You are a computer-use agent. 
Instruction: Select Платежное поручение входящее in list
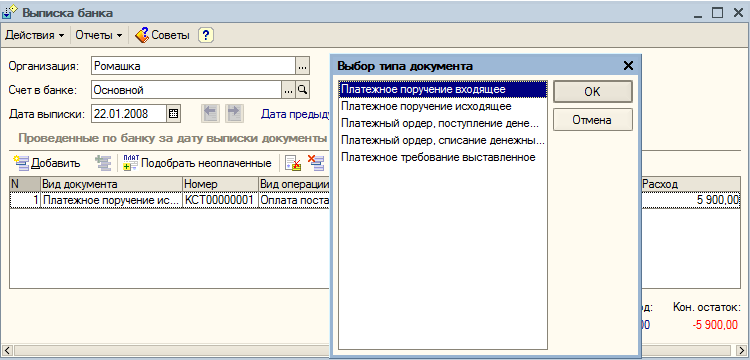point(442,89)
